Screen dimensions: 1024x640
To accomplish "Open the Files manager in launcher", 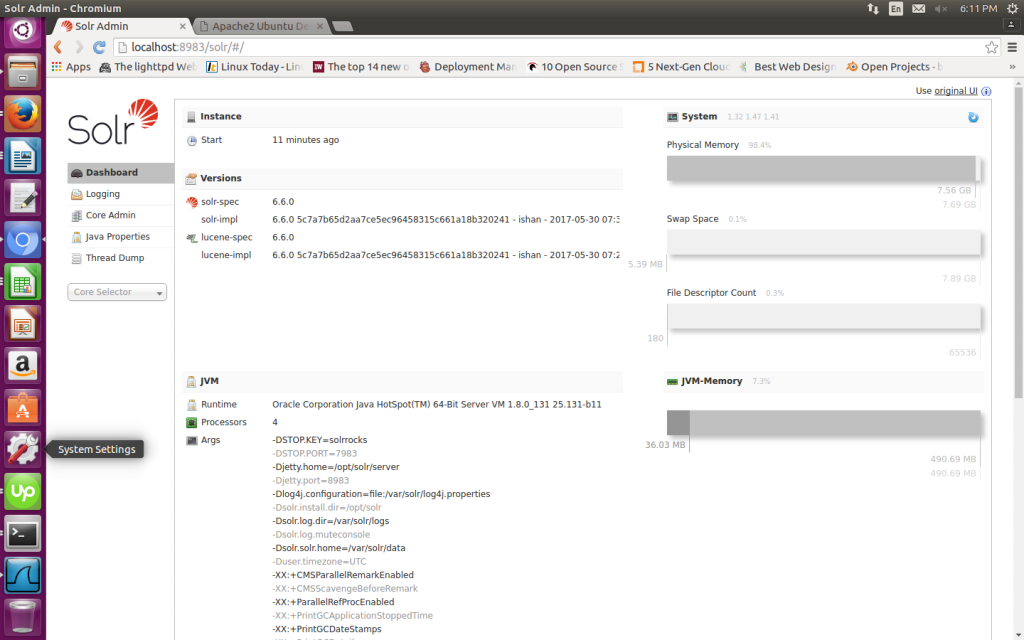I will 23,72.
